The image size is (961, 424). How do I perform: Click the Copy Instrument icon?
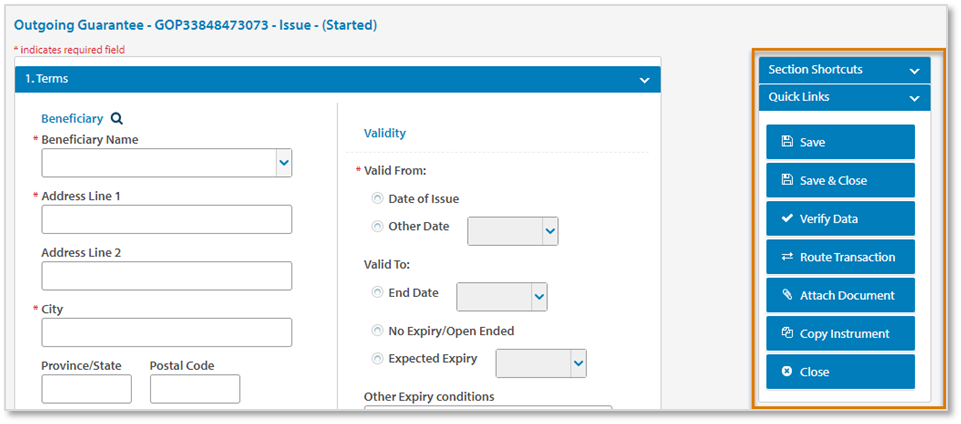(x=787, y=333)
